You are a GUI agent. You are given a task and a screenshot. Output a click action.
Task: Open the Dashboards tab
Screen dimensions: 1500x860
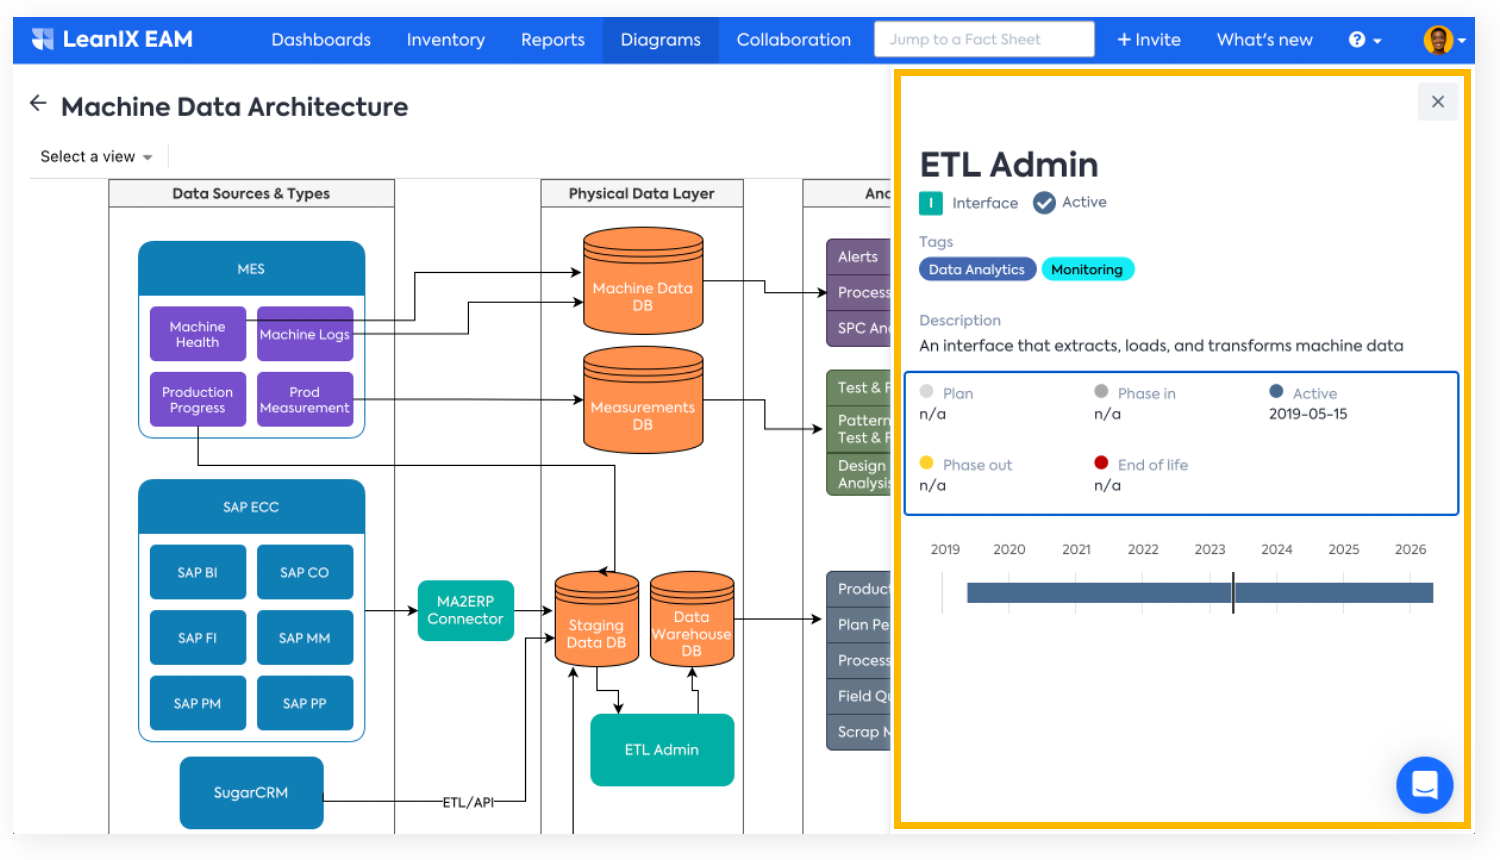(321, 40)
